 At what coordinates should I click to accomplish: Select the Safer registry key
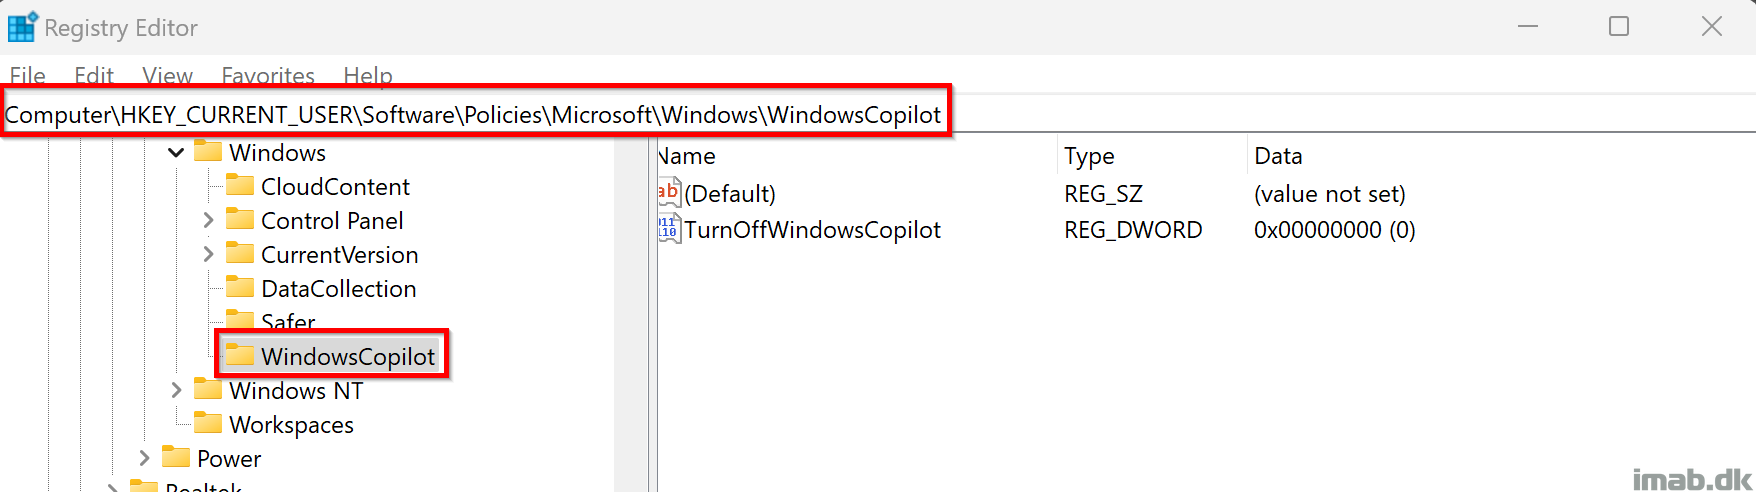(x=288, y=322)
